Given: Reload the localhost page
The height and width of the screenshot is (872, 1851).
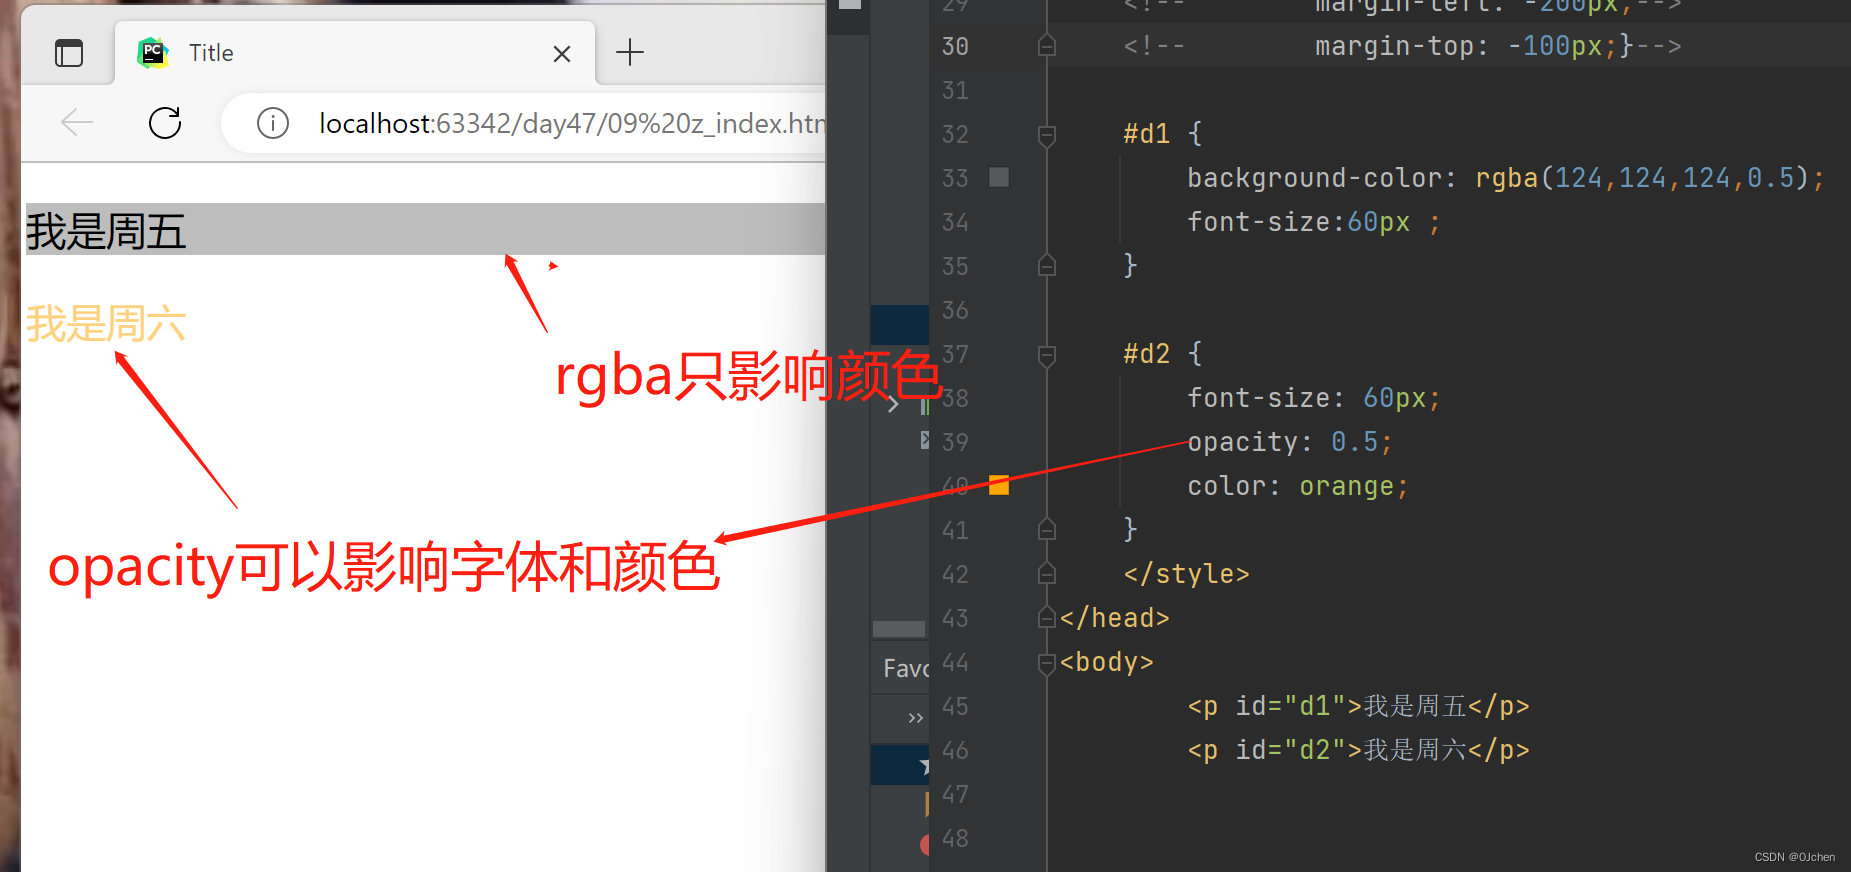Looking at the screenshot, I should pyautogui.click(x=165, y=123).
